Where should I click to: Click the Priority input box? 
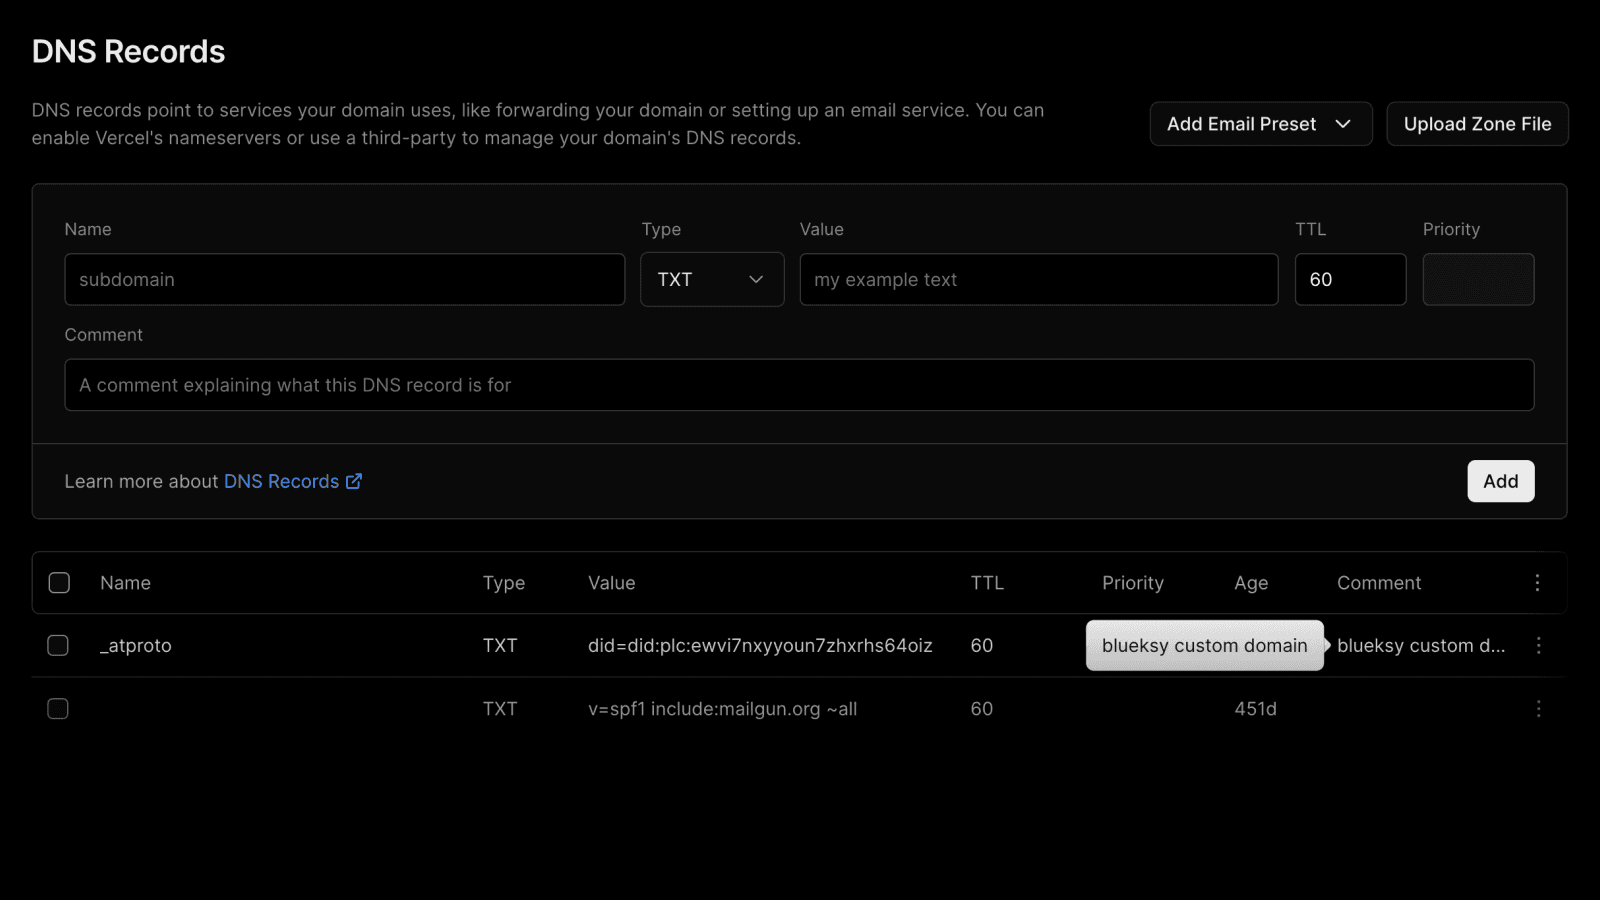pyautogui.click(x=1477, y=280)
